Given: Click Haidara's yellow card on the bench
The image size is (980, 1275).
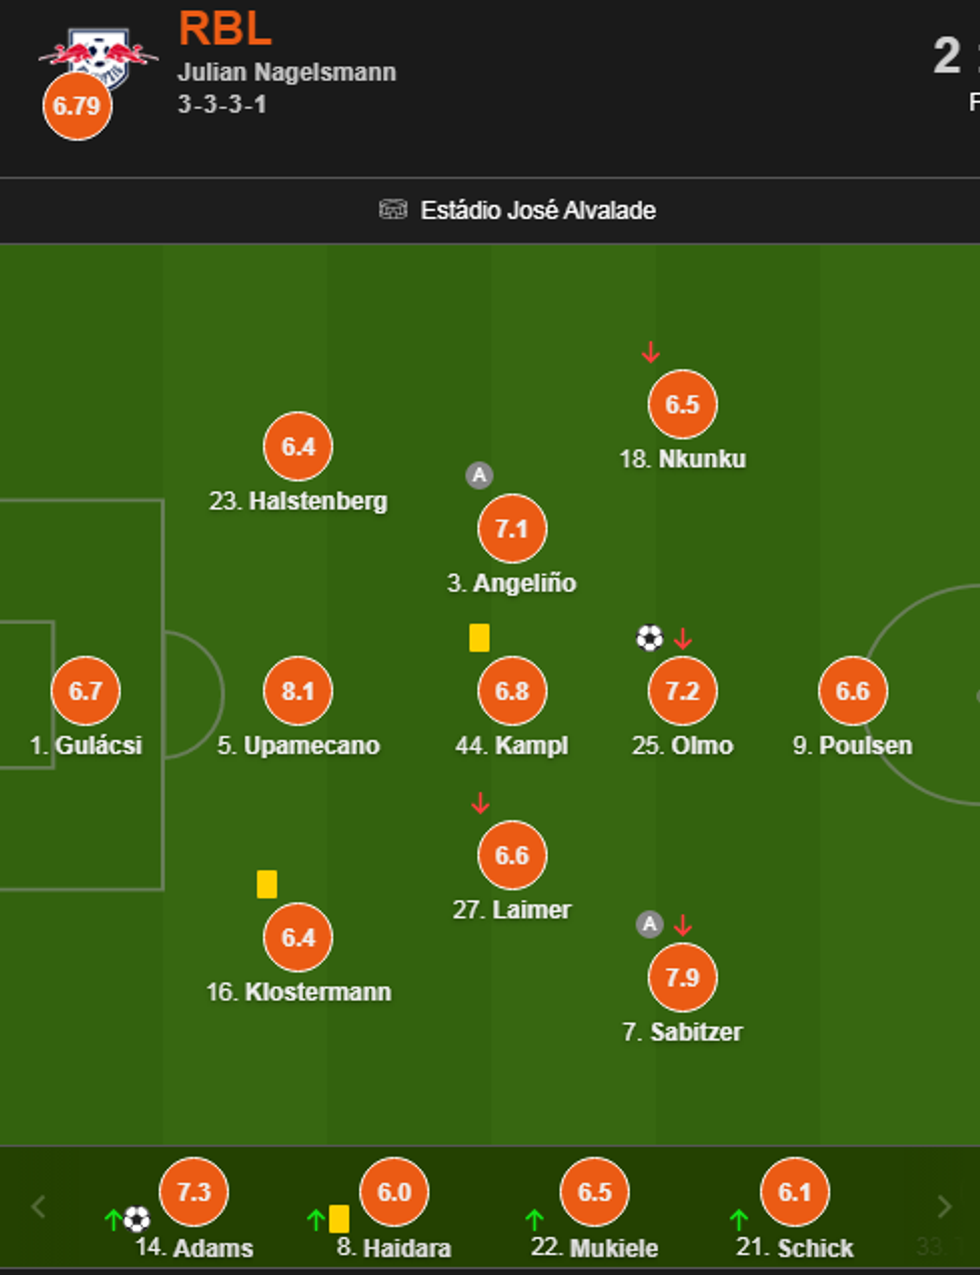Looking at the screenshot, I should coord(339,1219).
